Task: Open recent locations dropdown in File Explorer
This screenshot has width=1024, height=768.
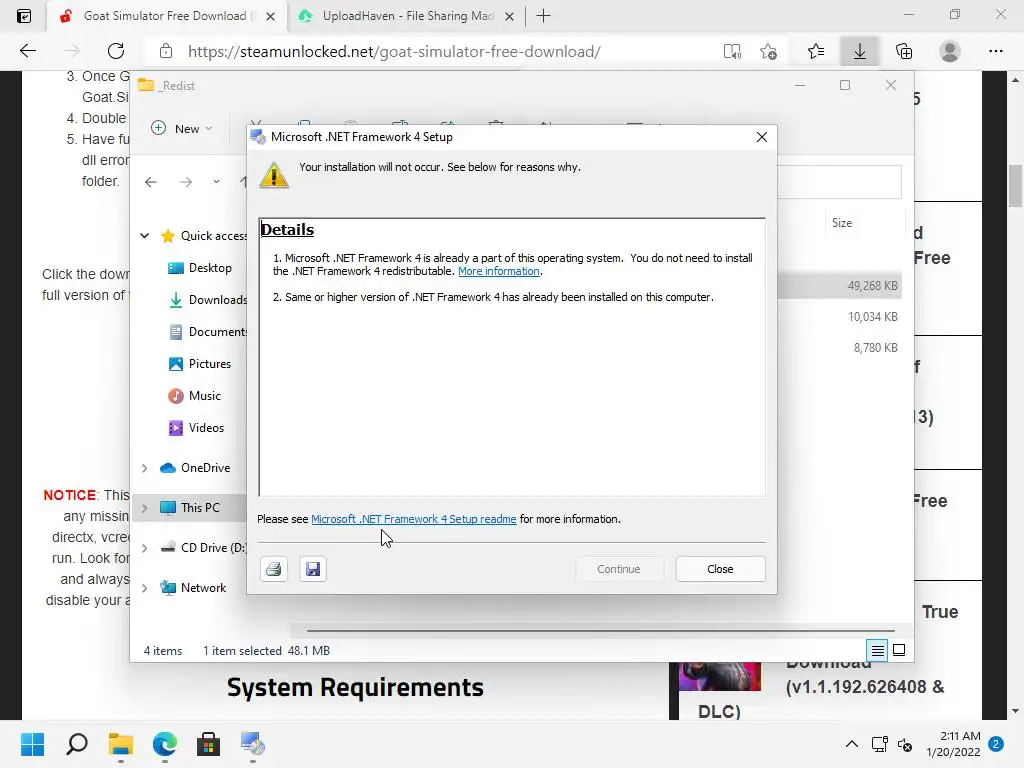Action: pos(216,182)
